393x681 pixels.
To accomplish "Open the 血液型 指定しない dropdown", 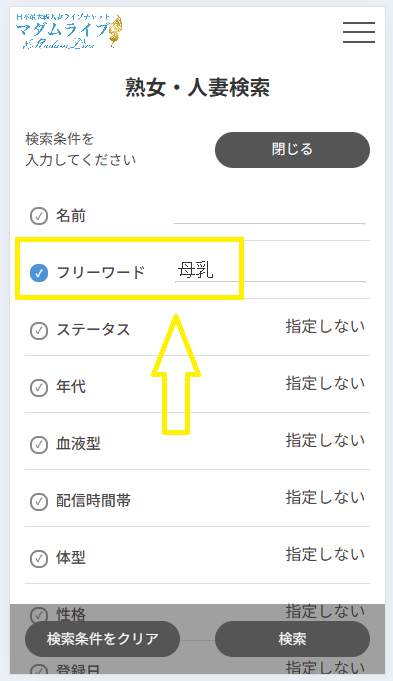I will 325,440.
